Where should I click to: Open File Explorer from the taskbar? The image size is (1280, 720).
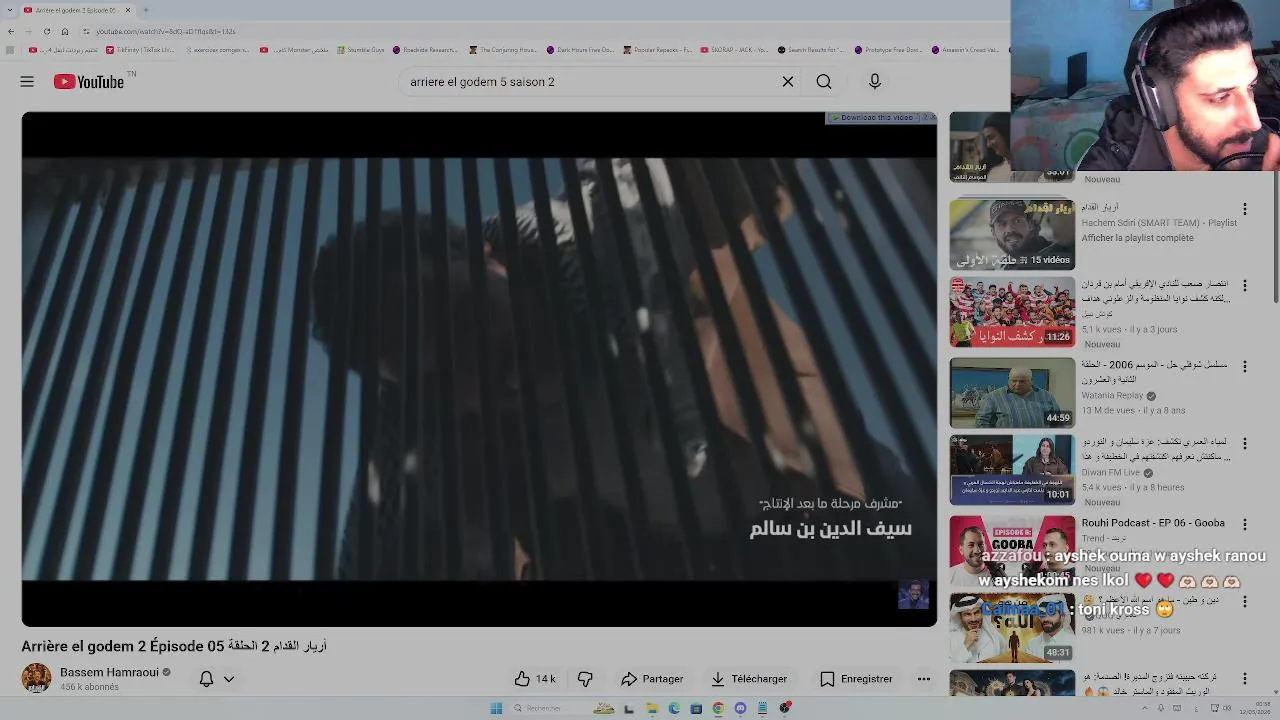click(652, 708)
